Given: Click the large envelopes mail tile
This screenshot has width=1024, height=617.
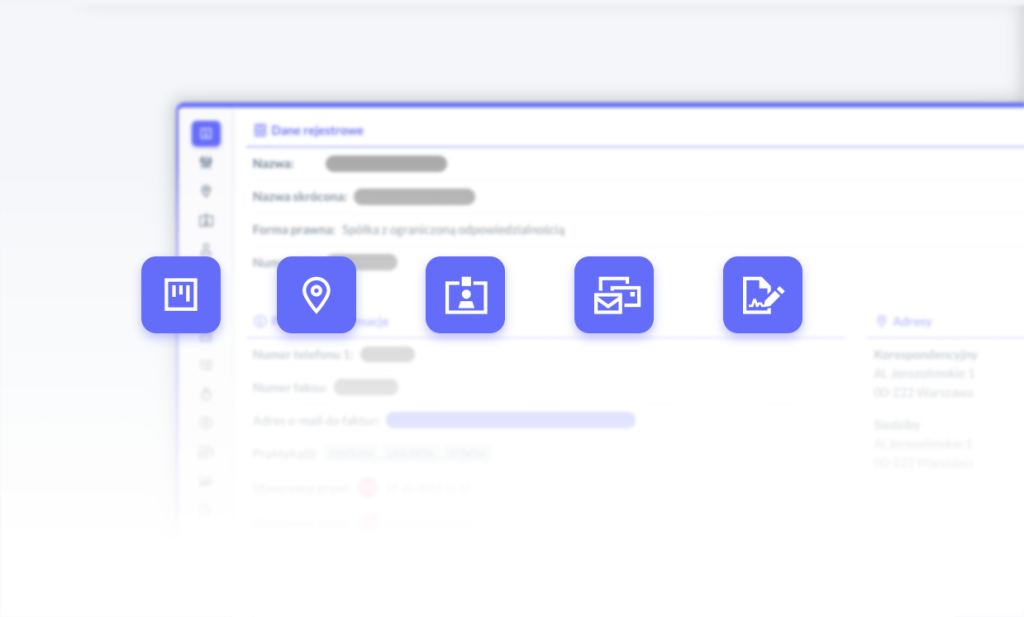Looking at the screenshot, I should pos(614,294).
